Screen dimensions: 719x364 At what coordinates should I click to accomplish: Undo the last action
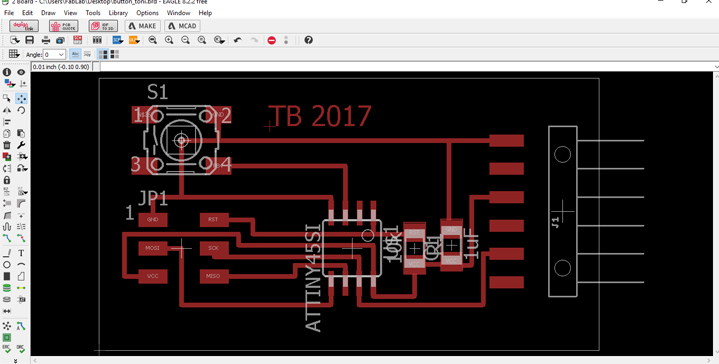tap(238, 40)
